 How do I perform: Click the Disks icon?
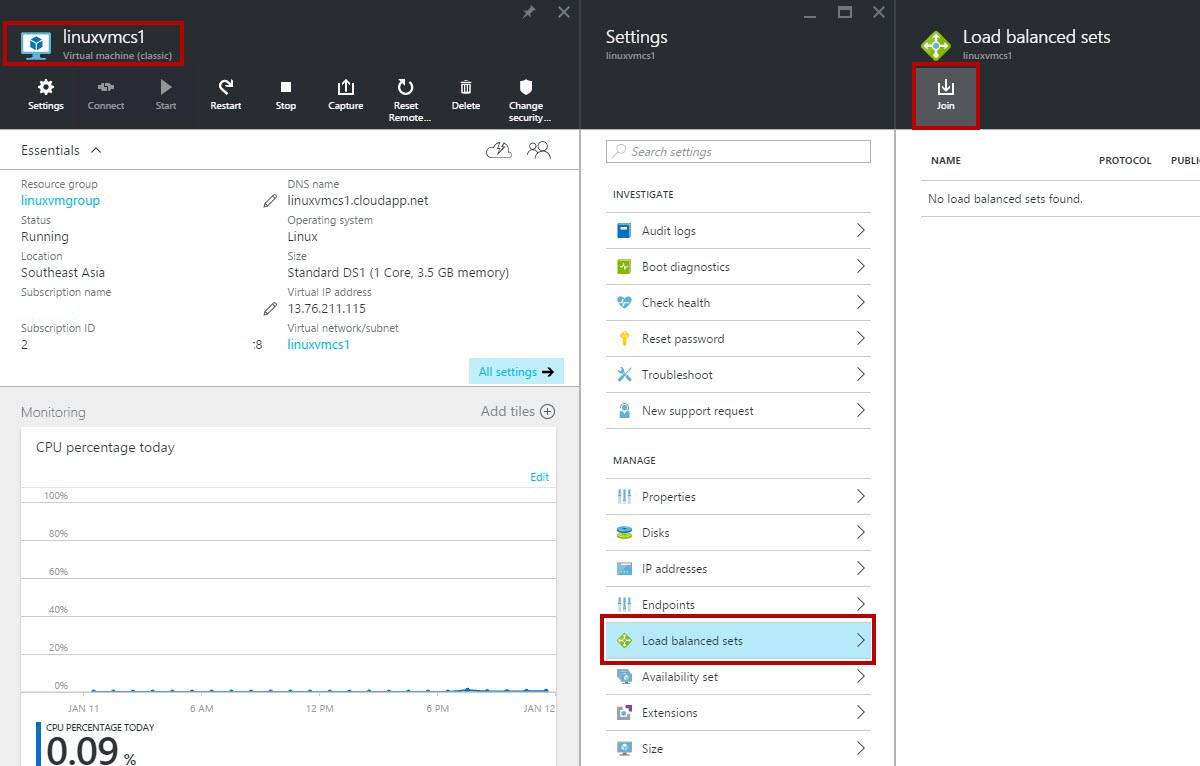tap(624, 532)
